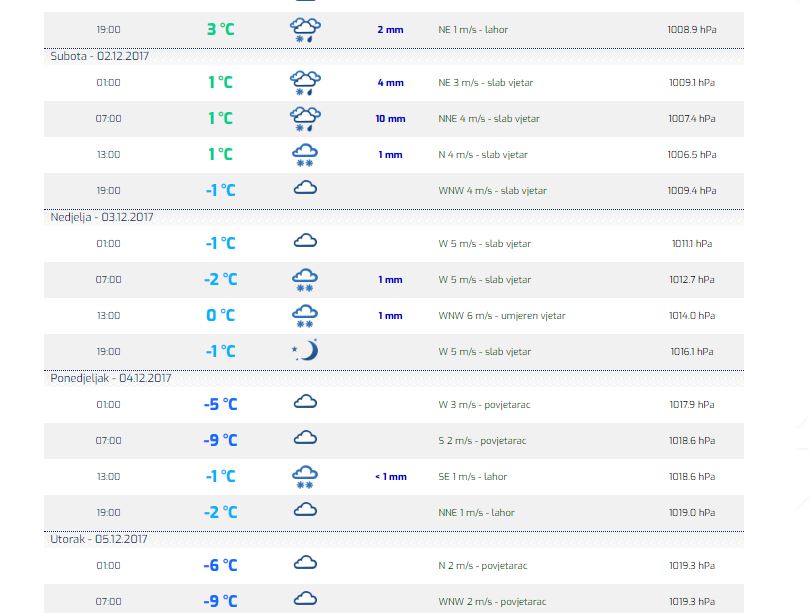Click the sleet icon for Saturday 01:00
Viewport: 809px width, 613px height.
305,83
